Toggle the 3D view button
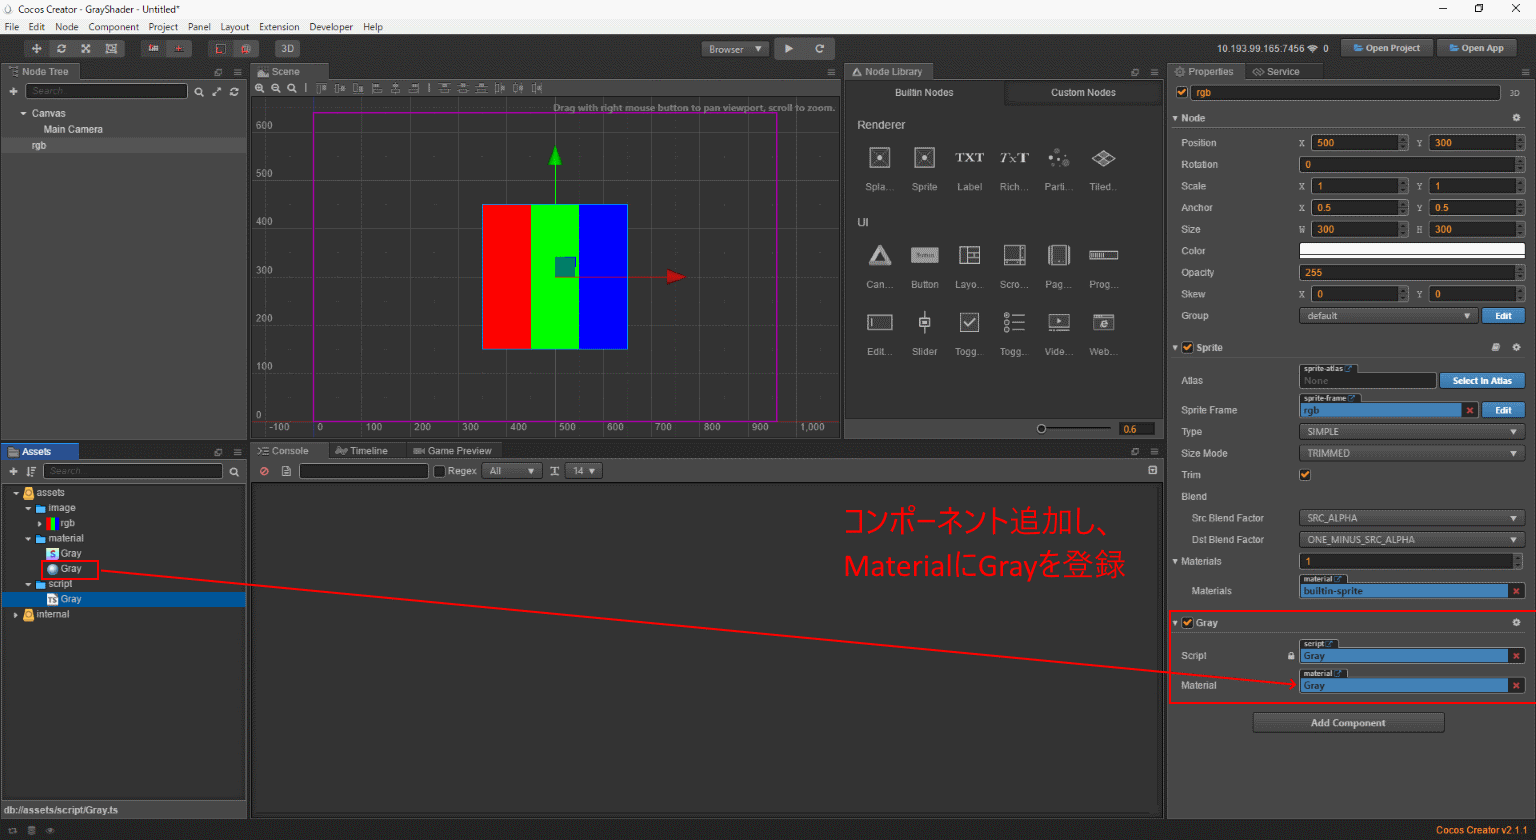The height and width of the screenshot is (840, 1536). (x=287, y=48)
